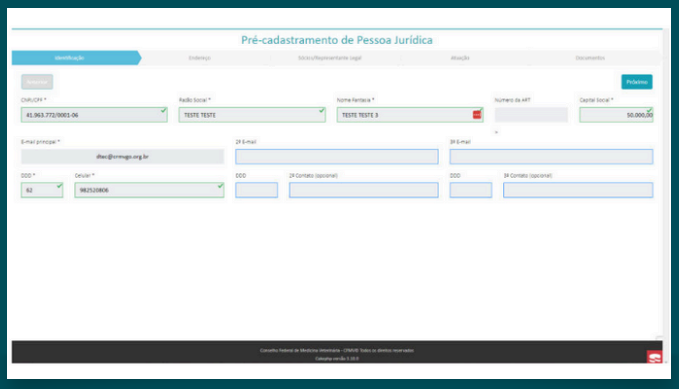Click green checkmark in Razão Social field
This screenshot has width=679, height=389.
tap(321, 110)
